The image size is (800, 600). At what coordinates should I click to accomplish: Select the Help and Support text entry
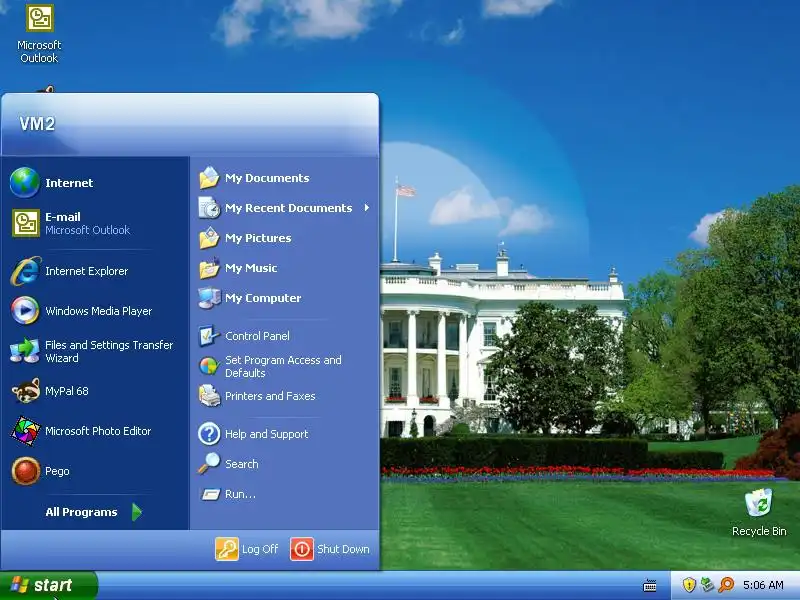[266, 434]
